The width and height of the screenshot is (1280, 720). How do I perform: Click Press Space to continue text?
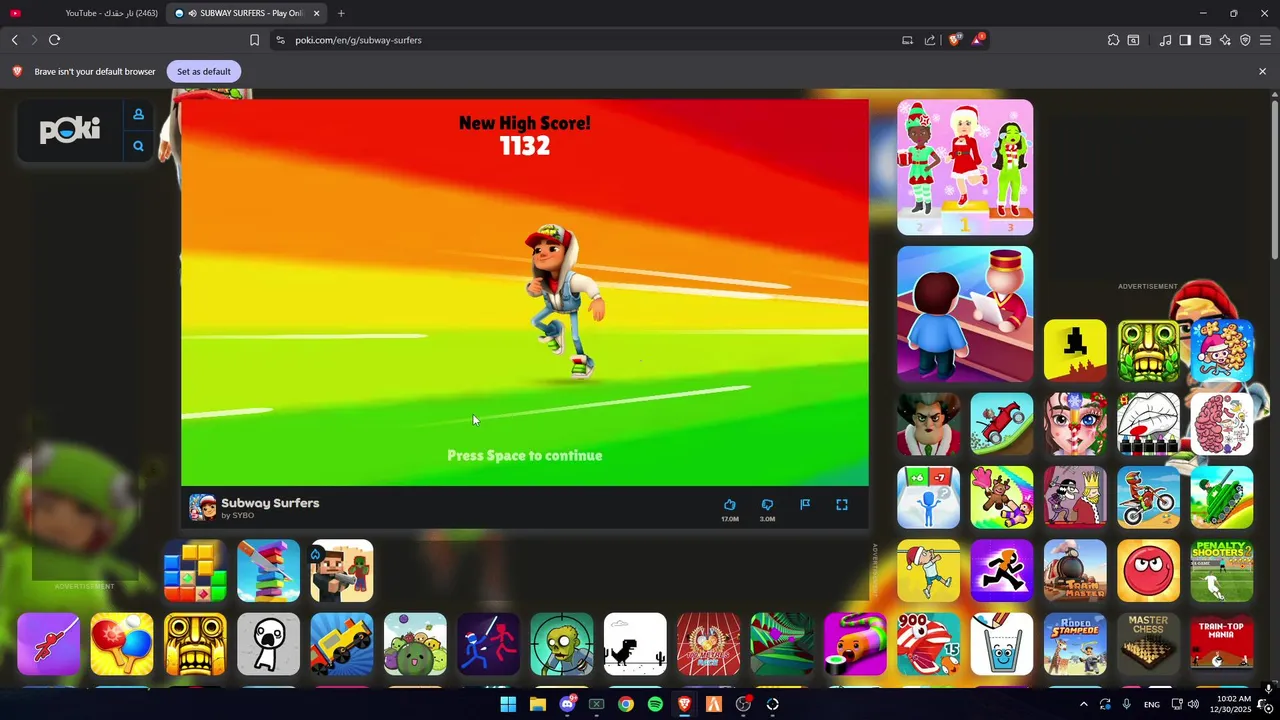524,456
